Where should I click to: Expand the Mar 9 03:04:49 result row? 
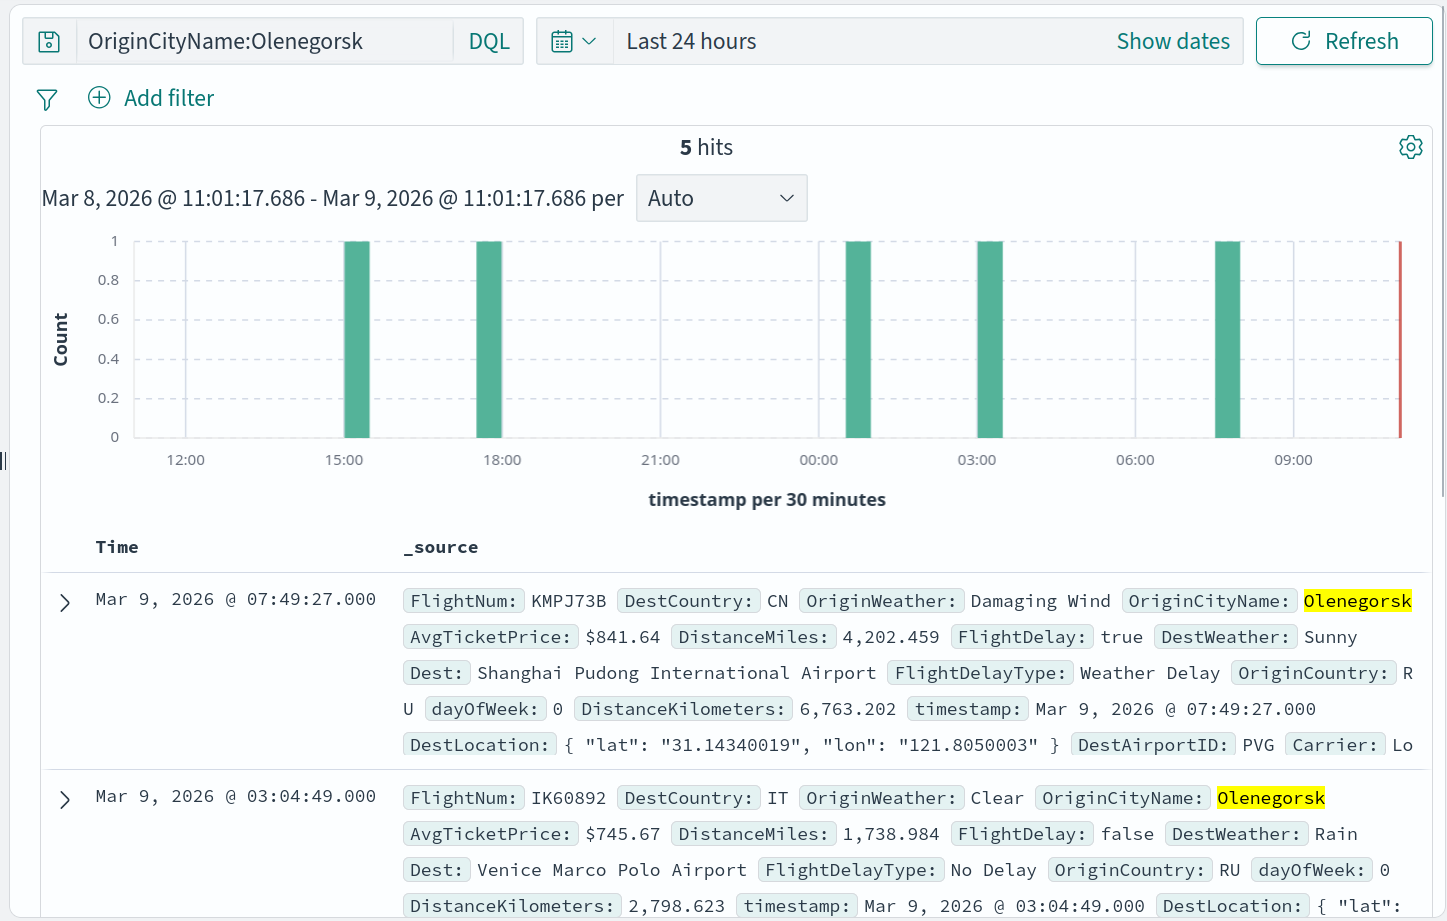click(64, 799)
